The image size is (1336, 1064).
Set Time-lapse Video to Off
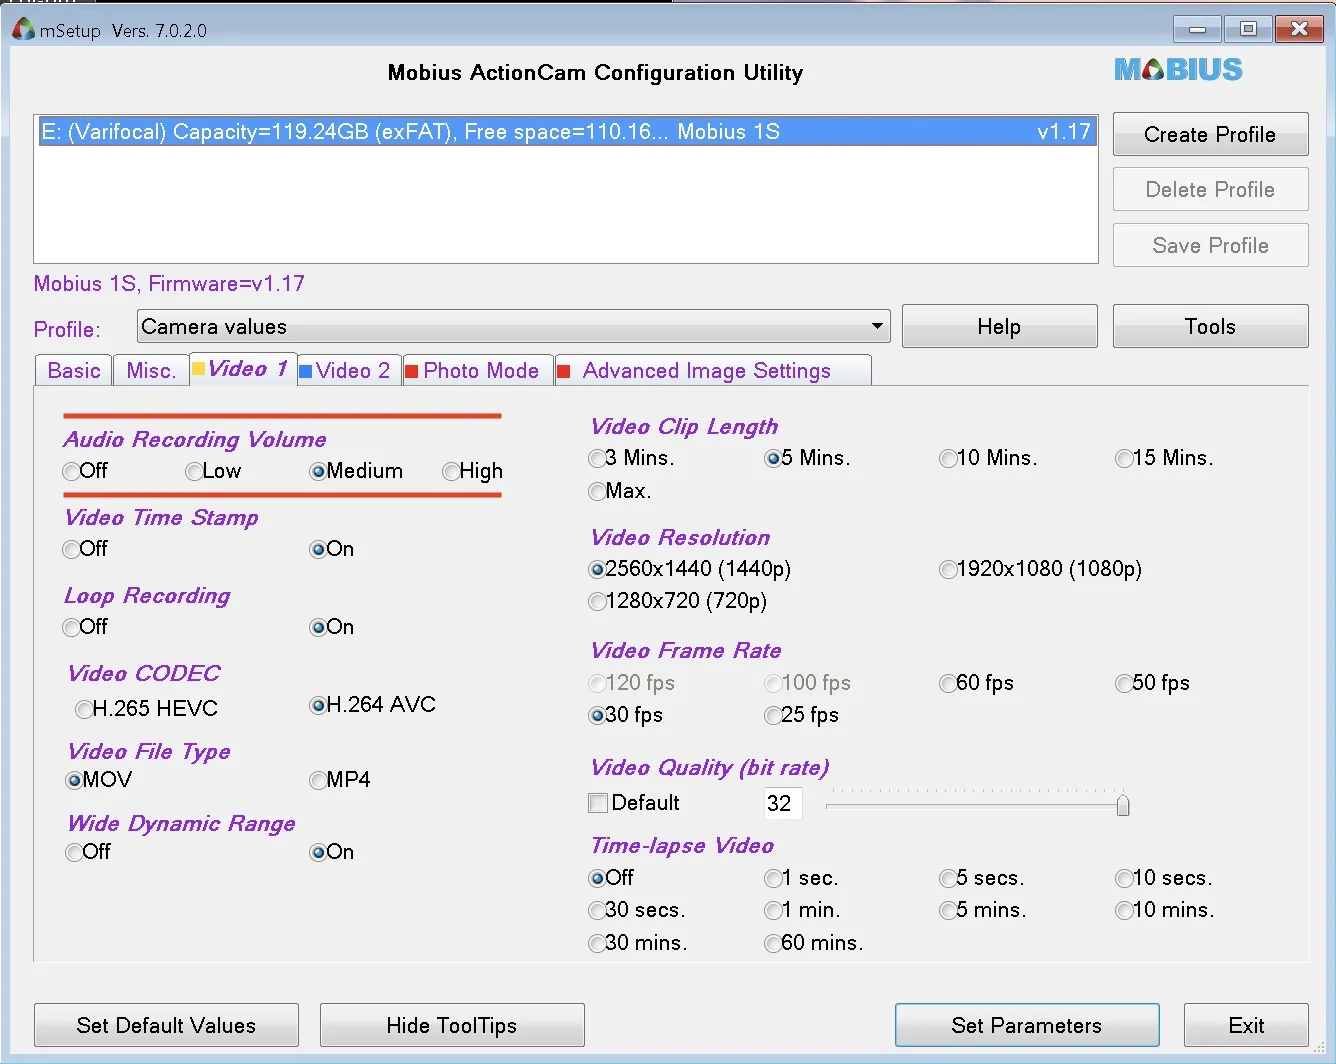click(x=597, y=878)
